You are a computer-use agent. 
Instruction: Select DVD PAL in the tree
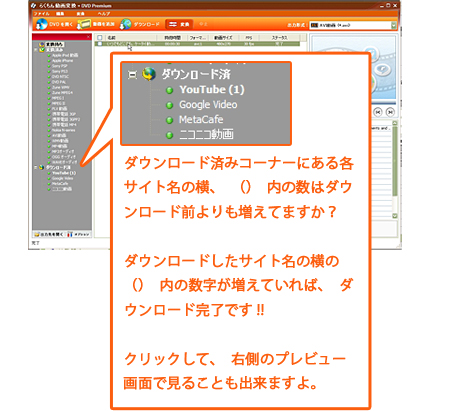59,82
